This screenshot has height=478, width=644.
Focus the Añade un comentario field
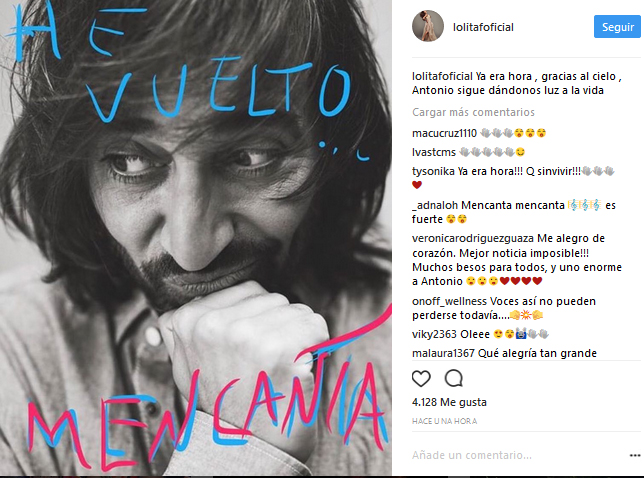pos(518,455)
